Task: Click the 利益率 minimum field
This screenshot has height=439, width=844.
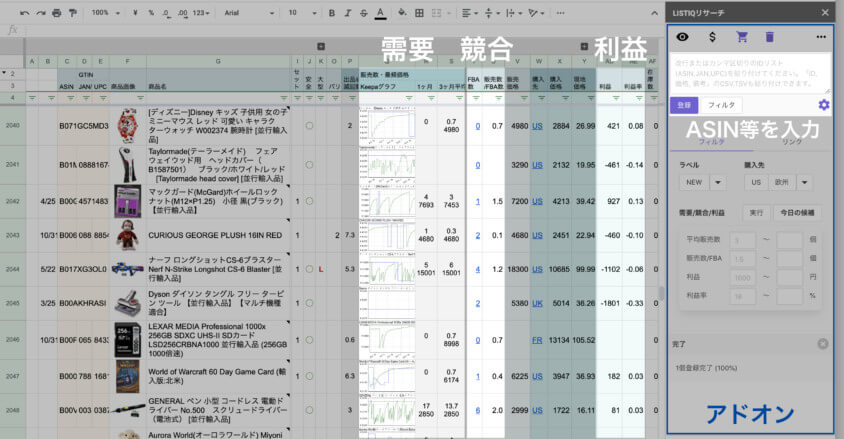Action: point(742,296)
